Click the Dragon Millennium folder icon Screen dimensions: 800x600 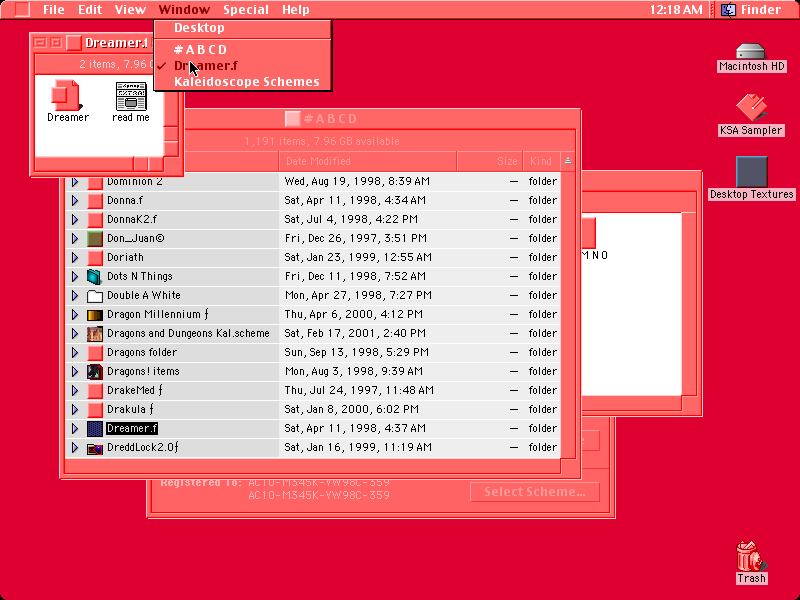(x=95, y=315)
